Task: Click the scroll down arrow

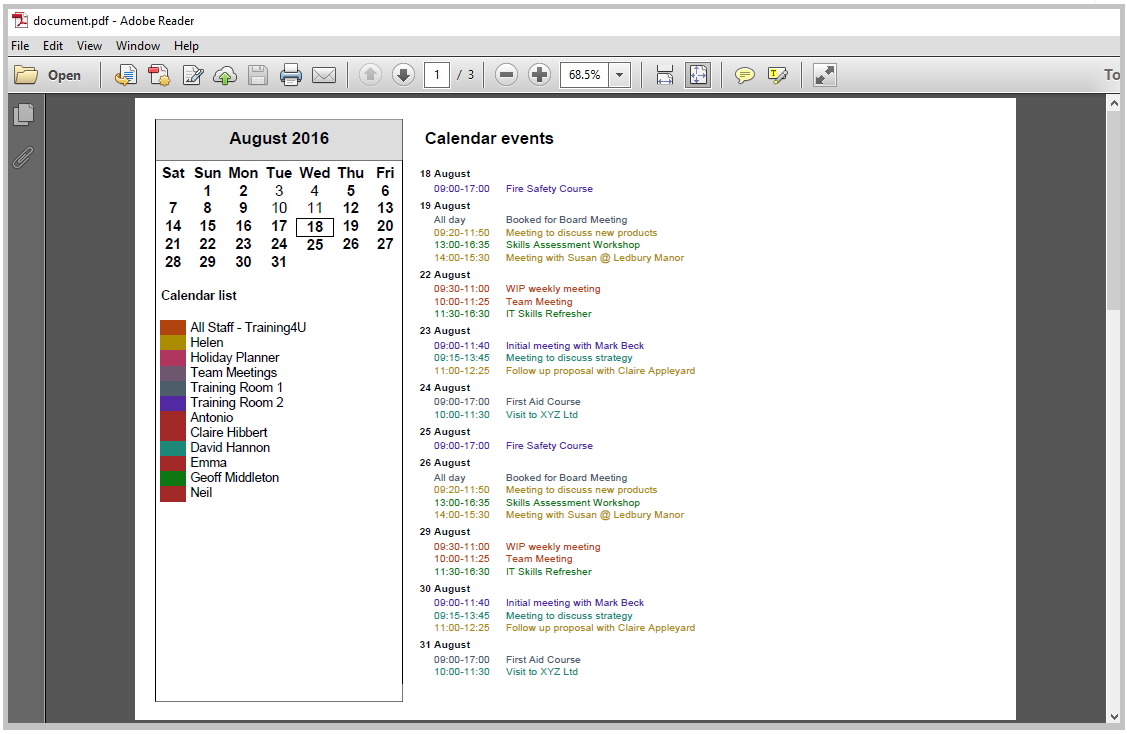Action: pyautogui.click(x=1114, y=716)
